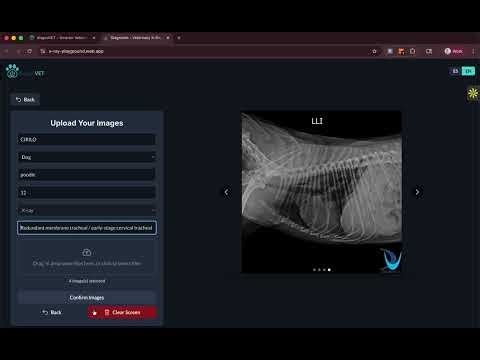Open the extensions puzzle icon in toolbar
The image size is (480, 360).
(x=413, y=51)
